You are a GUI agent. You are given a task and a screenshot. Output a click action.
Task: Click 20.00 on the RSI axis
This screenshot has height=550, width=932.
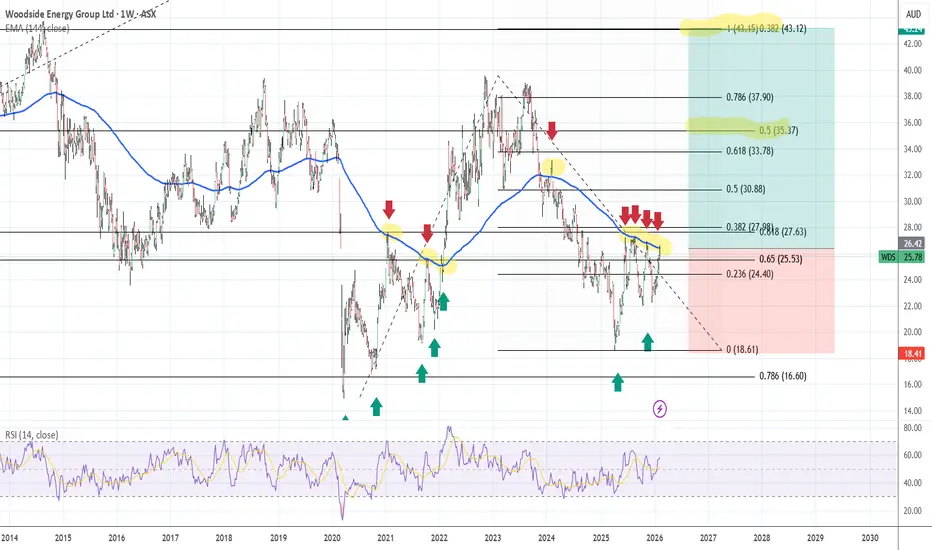click(x=913, y=510)
